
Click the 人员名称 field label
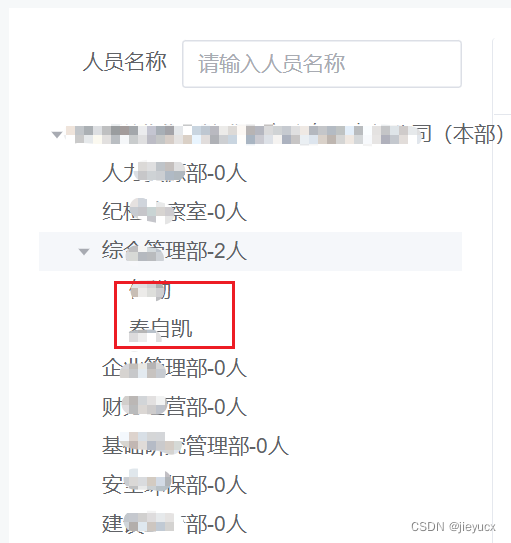125,62
